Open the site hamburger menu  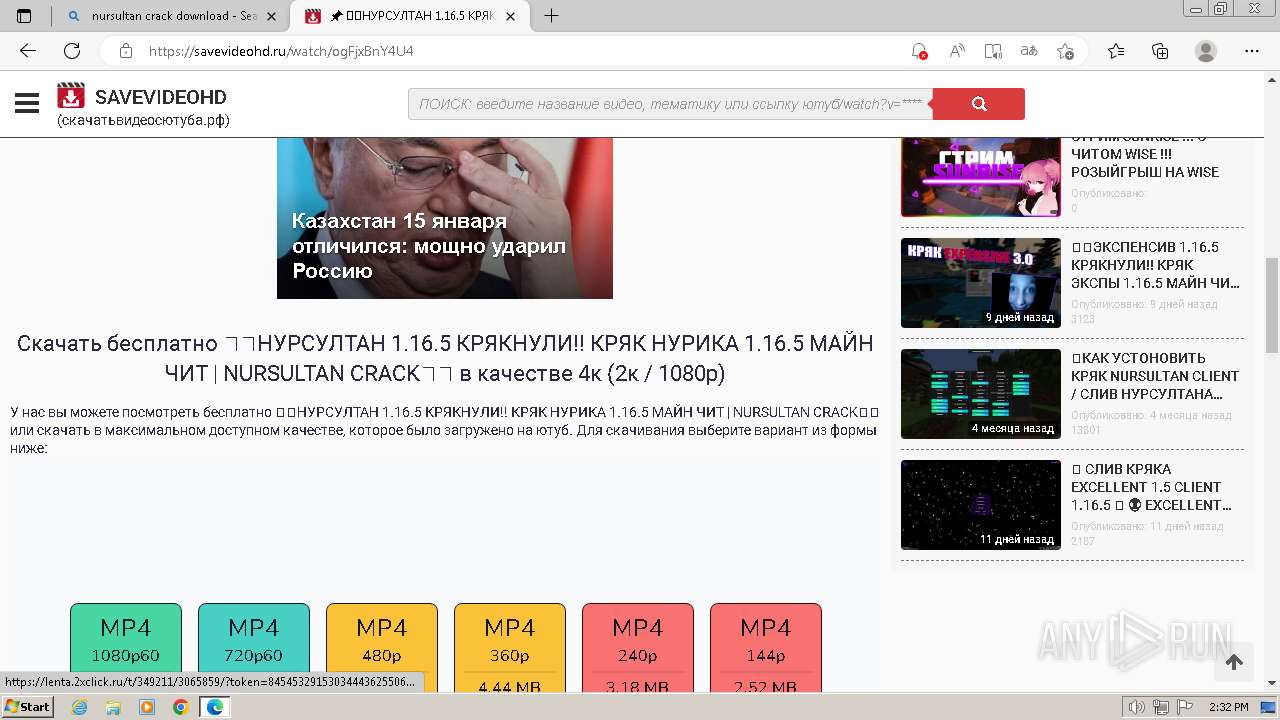27,103
